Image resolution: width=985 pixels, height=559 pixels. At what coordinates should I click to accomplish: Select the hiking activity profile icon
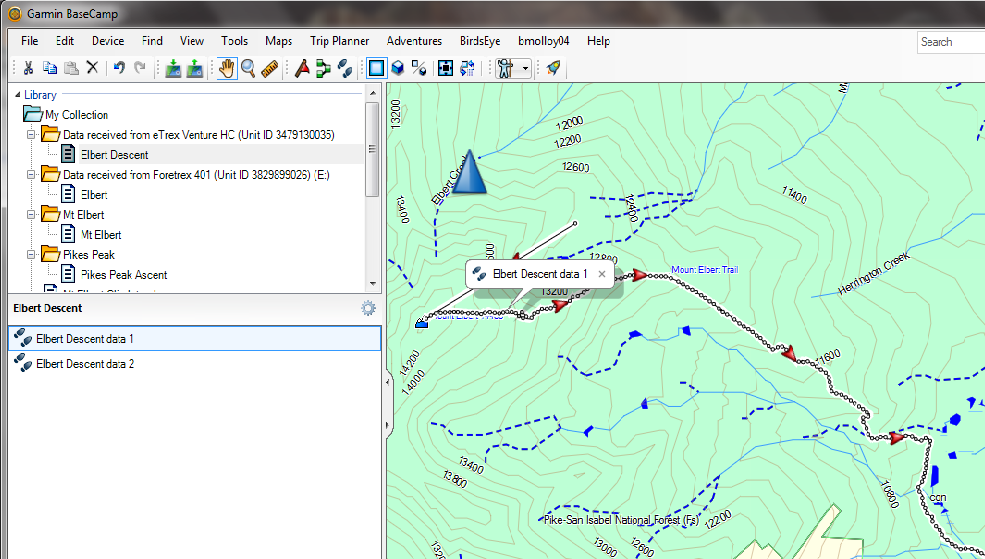pos(505,68)
